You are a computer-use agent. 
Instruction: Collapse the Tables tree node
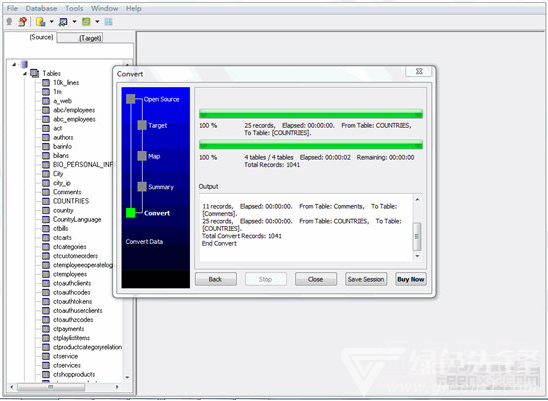[x=25, y=73]
